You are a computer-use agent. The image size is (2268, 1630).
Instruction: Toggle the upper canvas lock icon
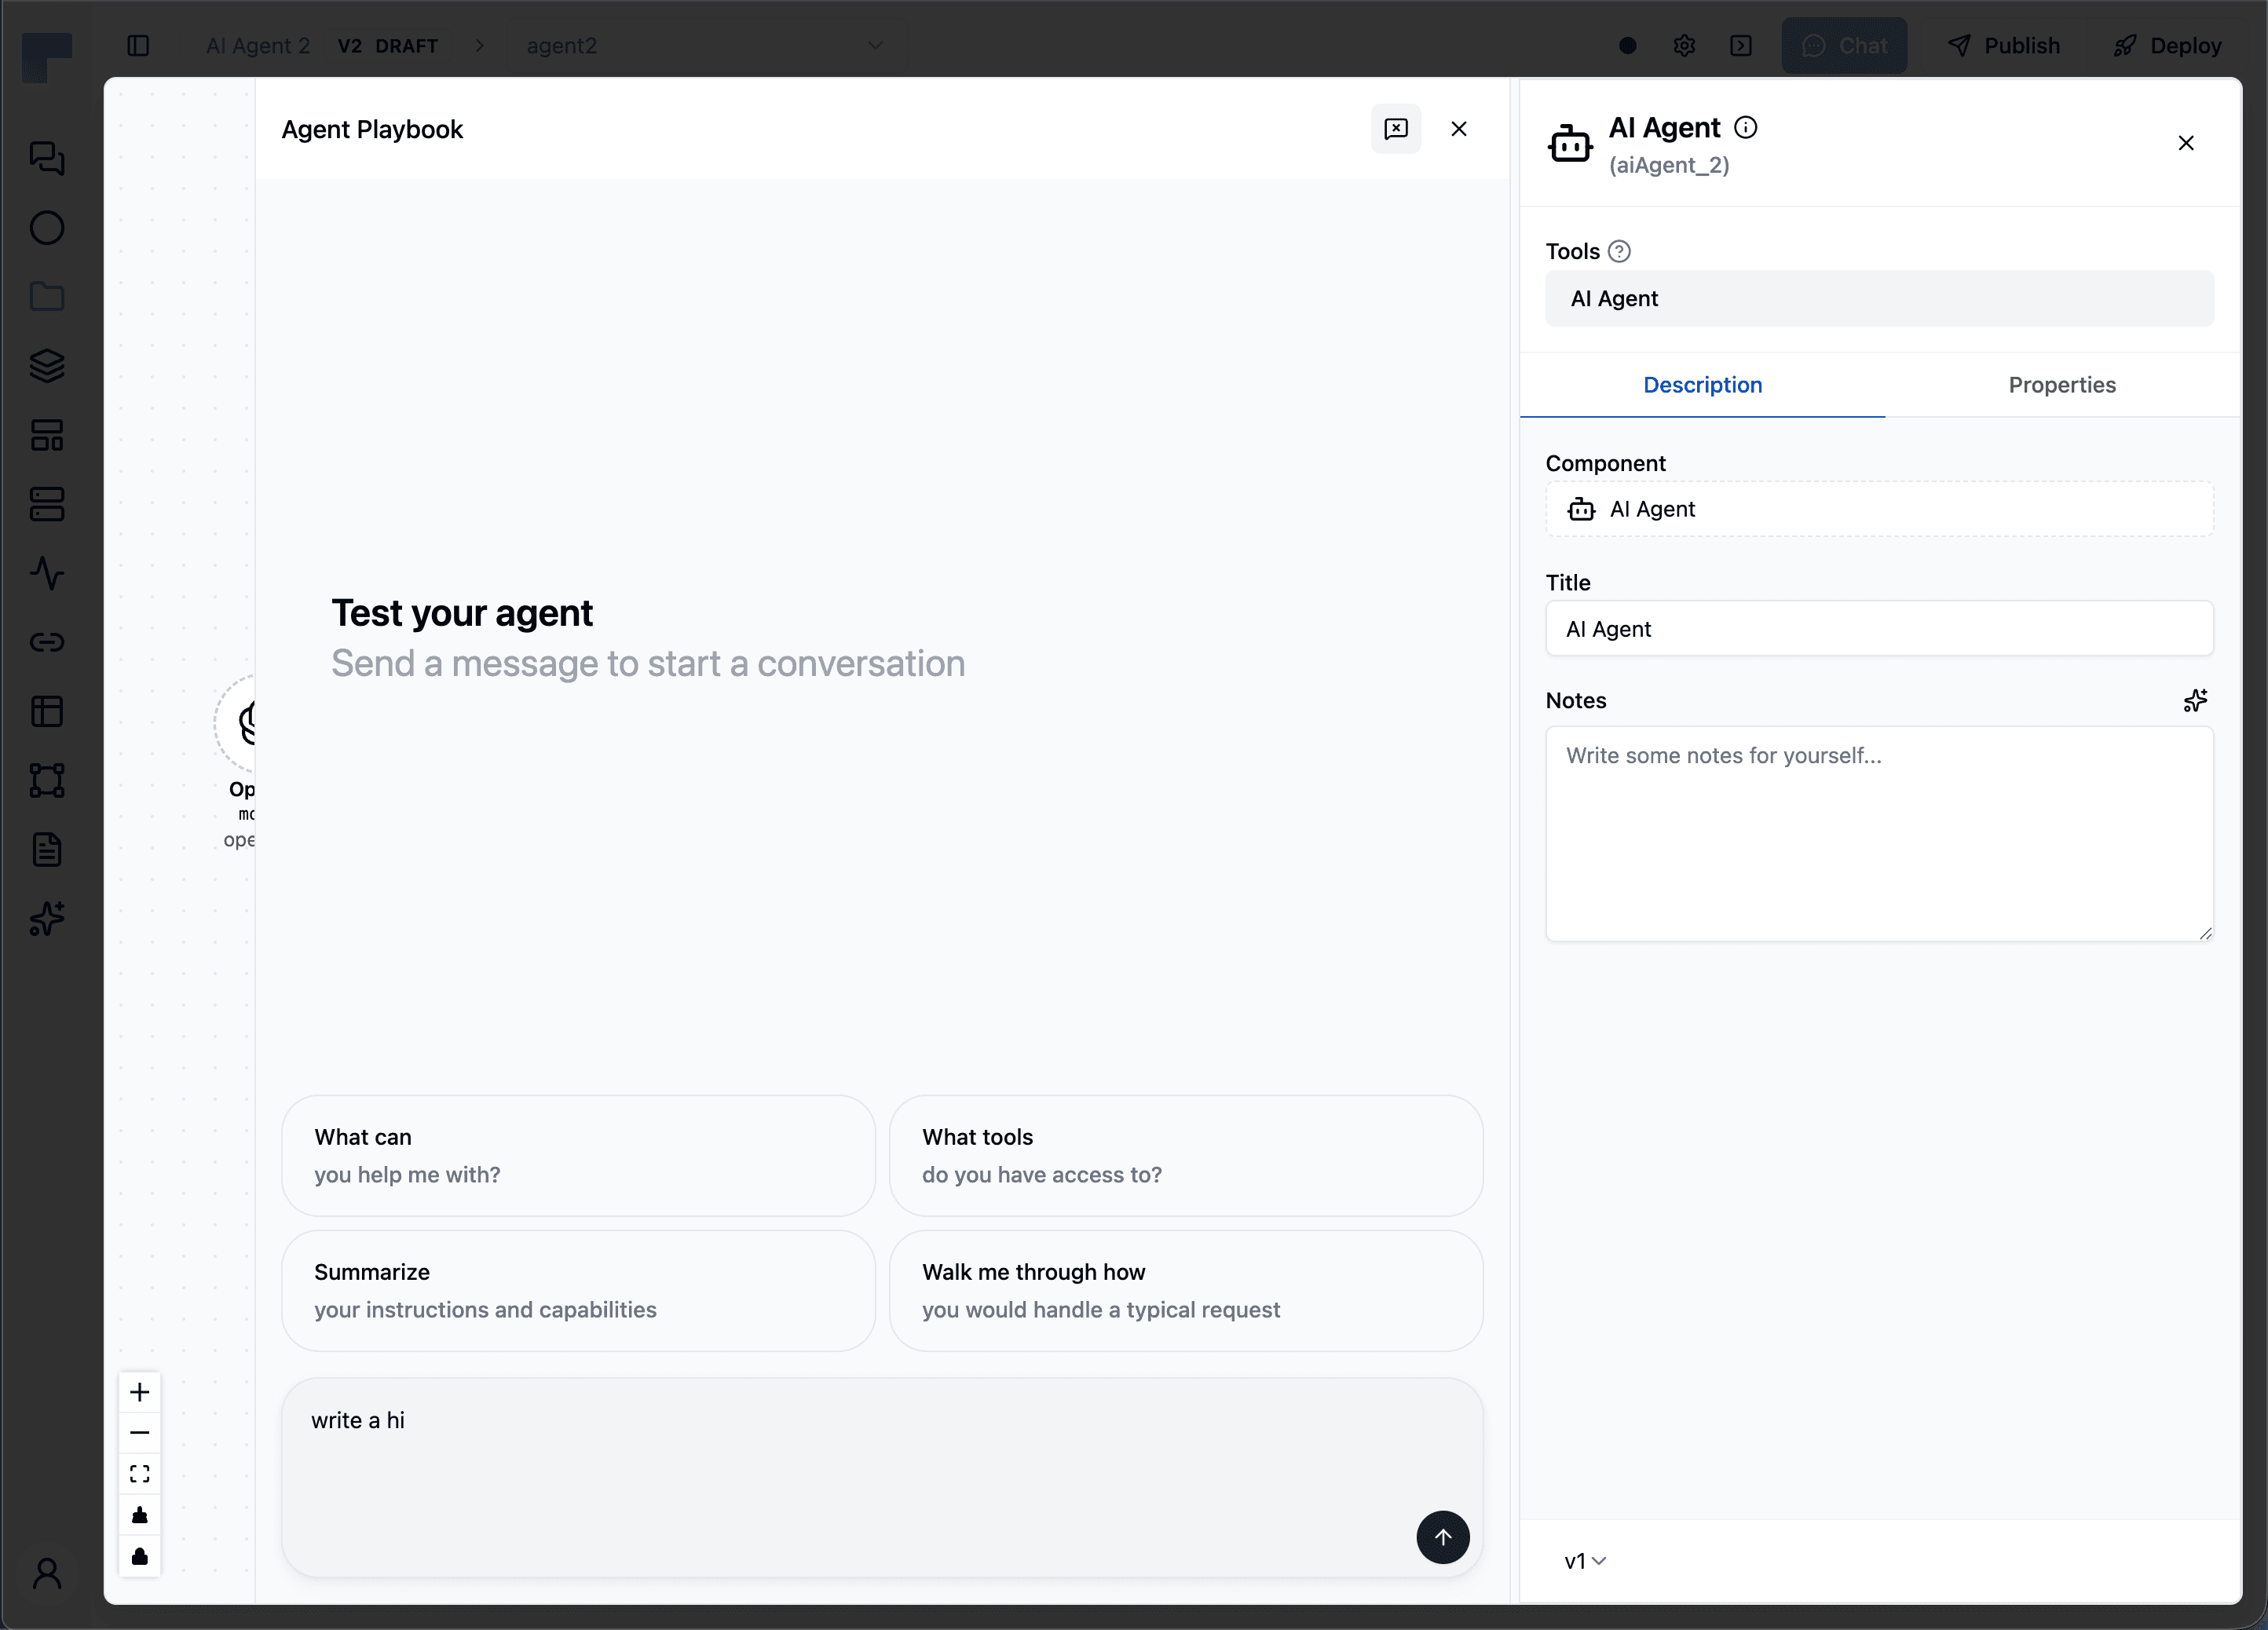point(140,1515)
